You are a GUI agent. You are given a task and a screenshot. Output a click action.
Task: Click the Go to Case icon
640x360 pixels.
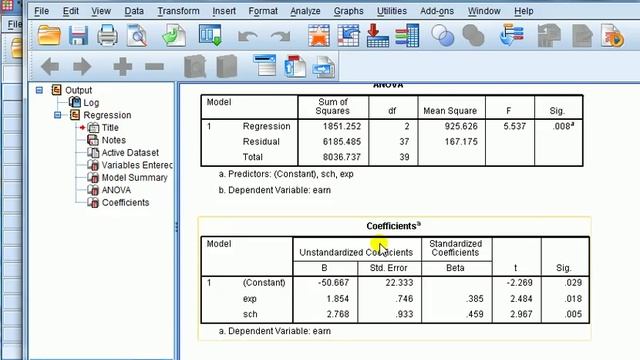pos(348,36)
